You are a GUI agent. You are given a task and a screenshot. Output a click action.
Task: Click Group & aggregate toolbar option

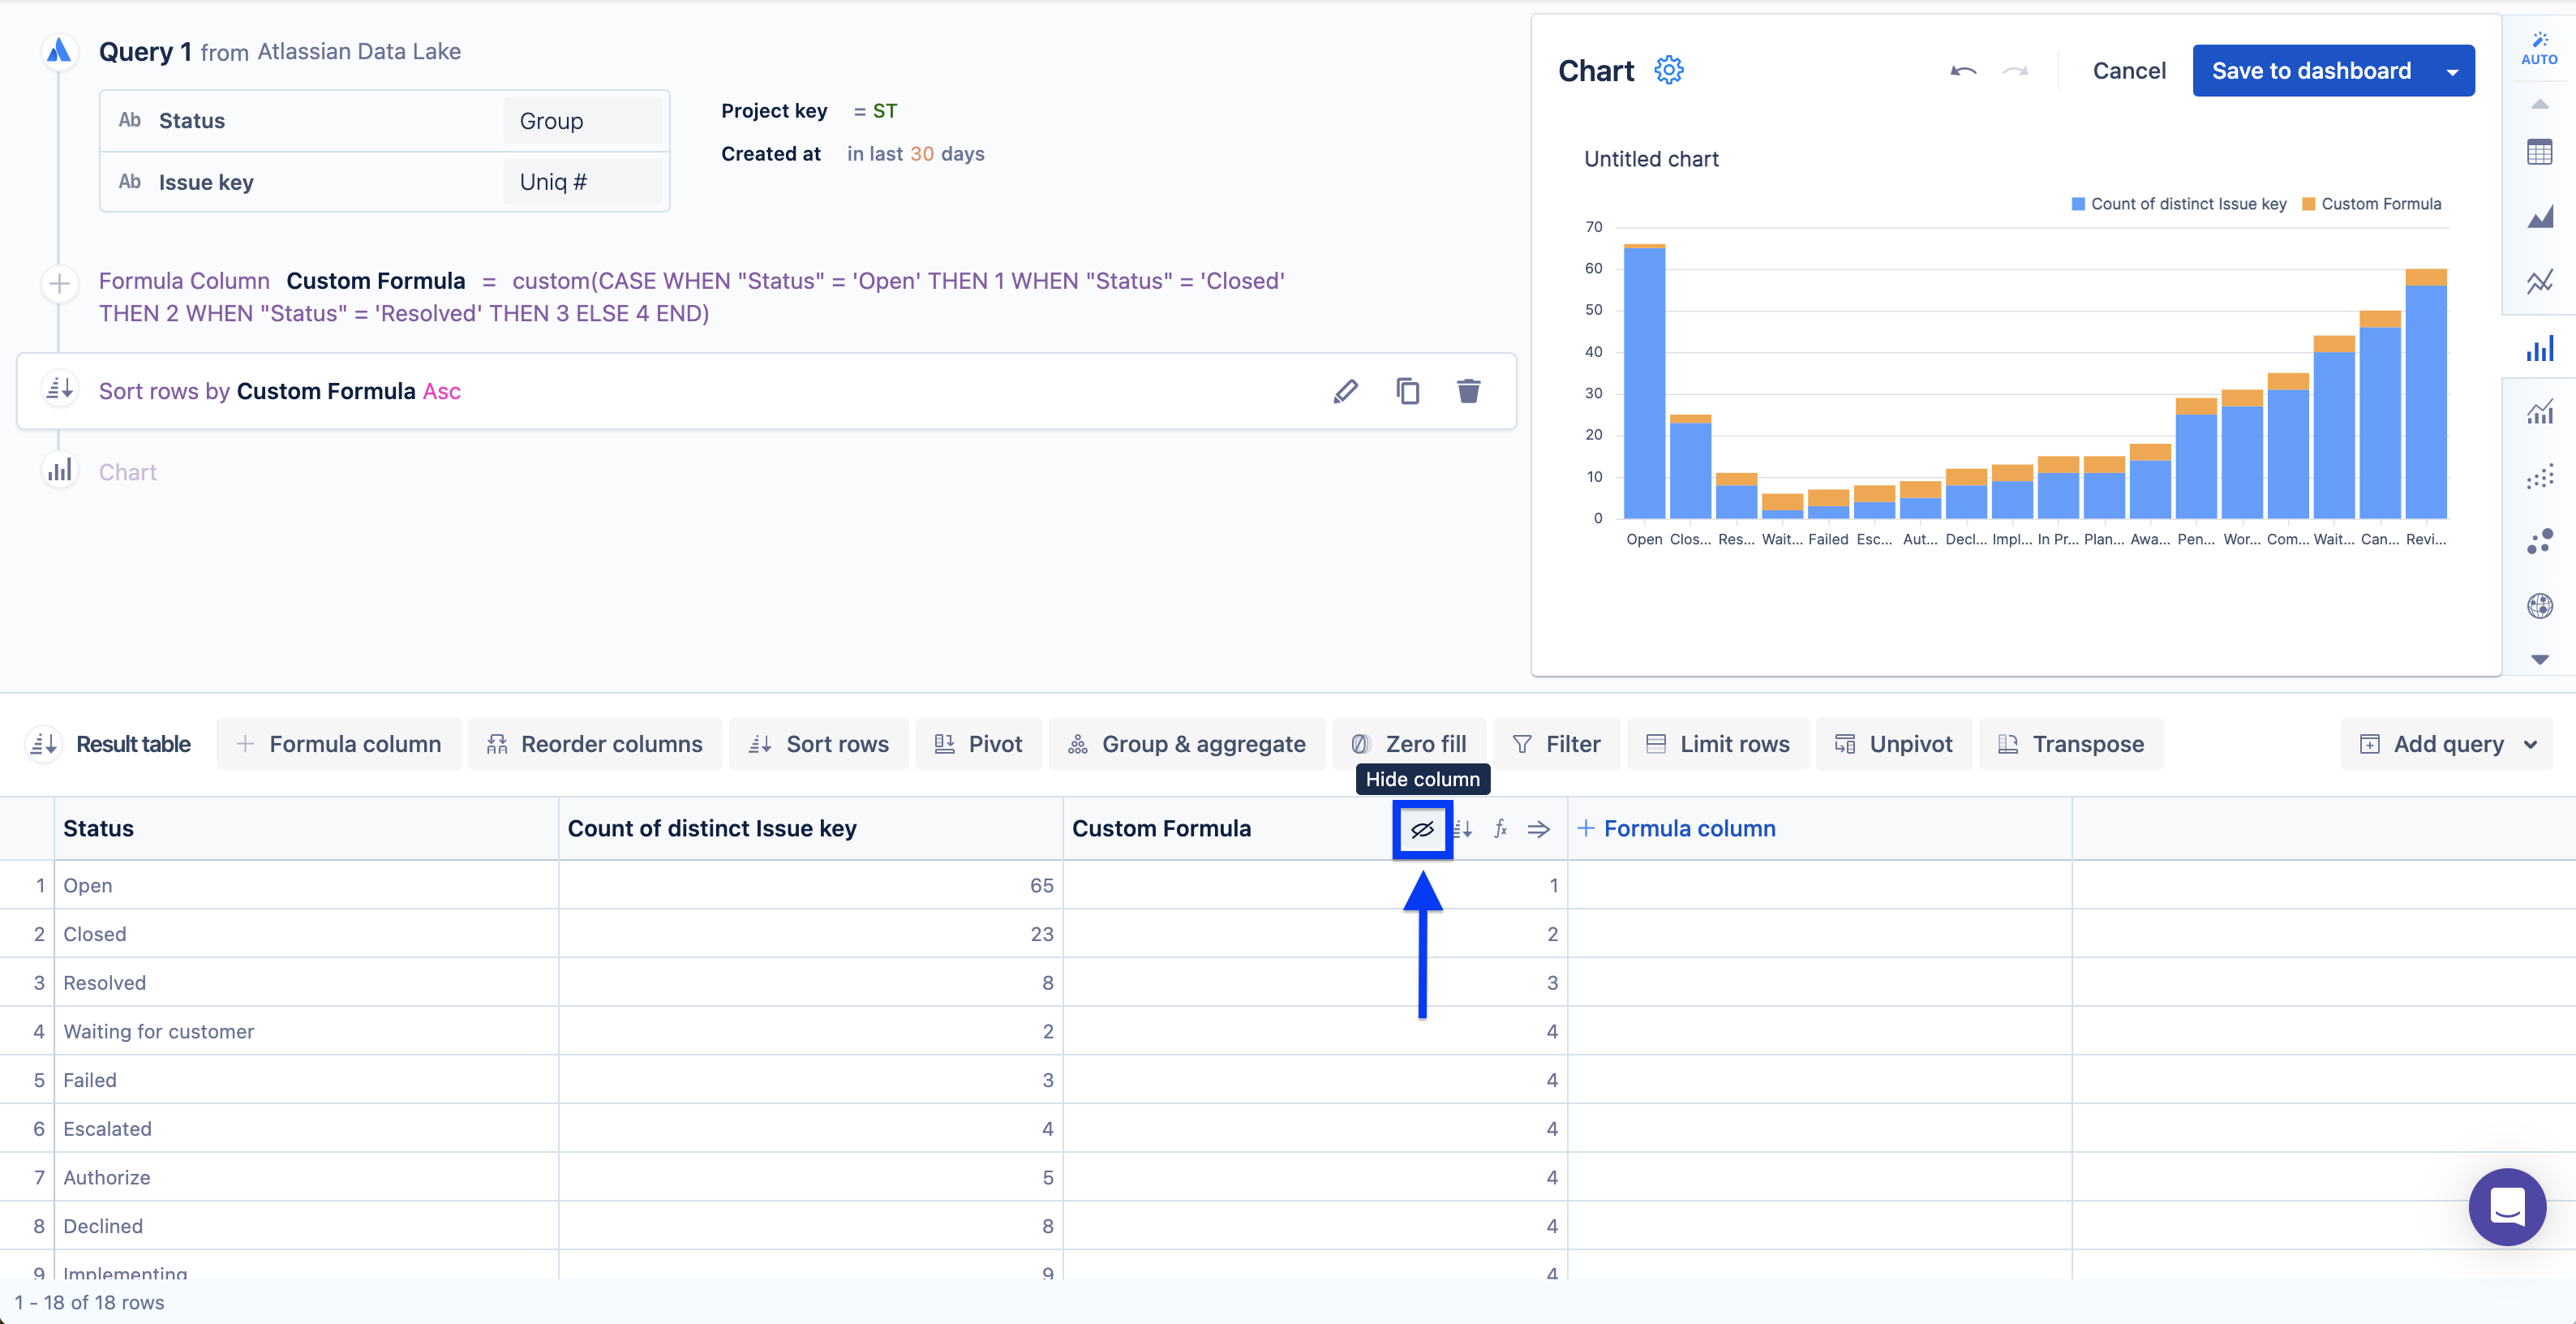coord(1187,744)
